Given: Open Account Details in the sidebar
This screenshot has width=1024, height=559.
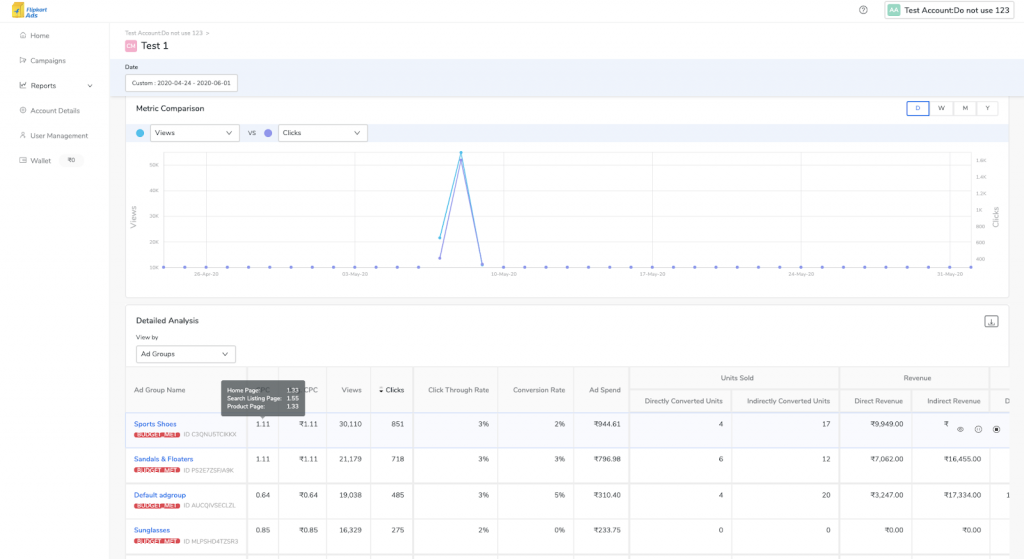Looking at the screenshot, I should pyautogui.click(x=55, y=110).
